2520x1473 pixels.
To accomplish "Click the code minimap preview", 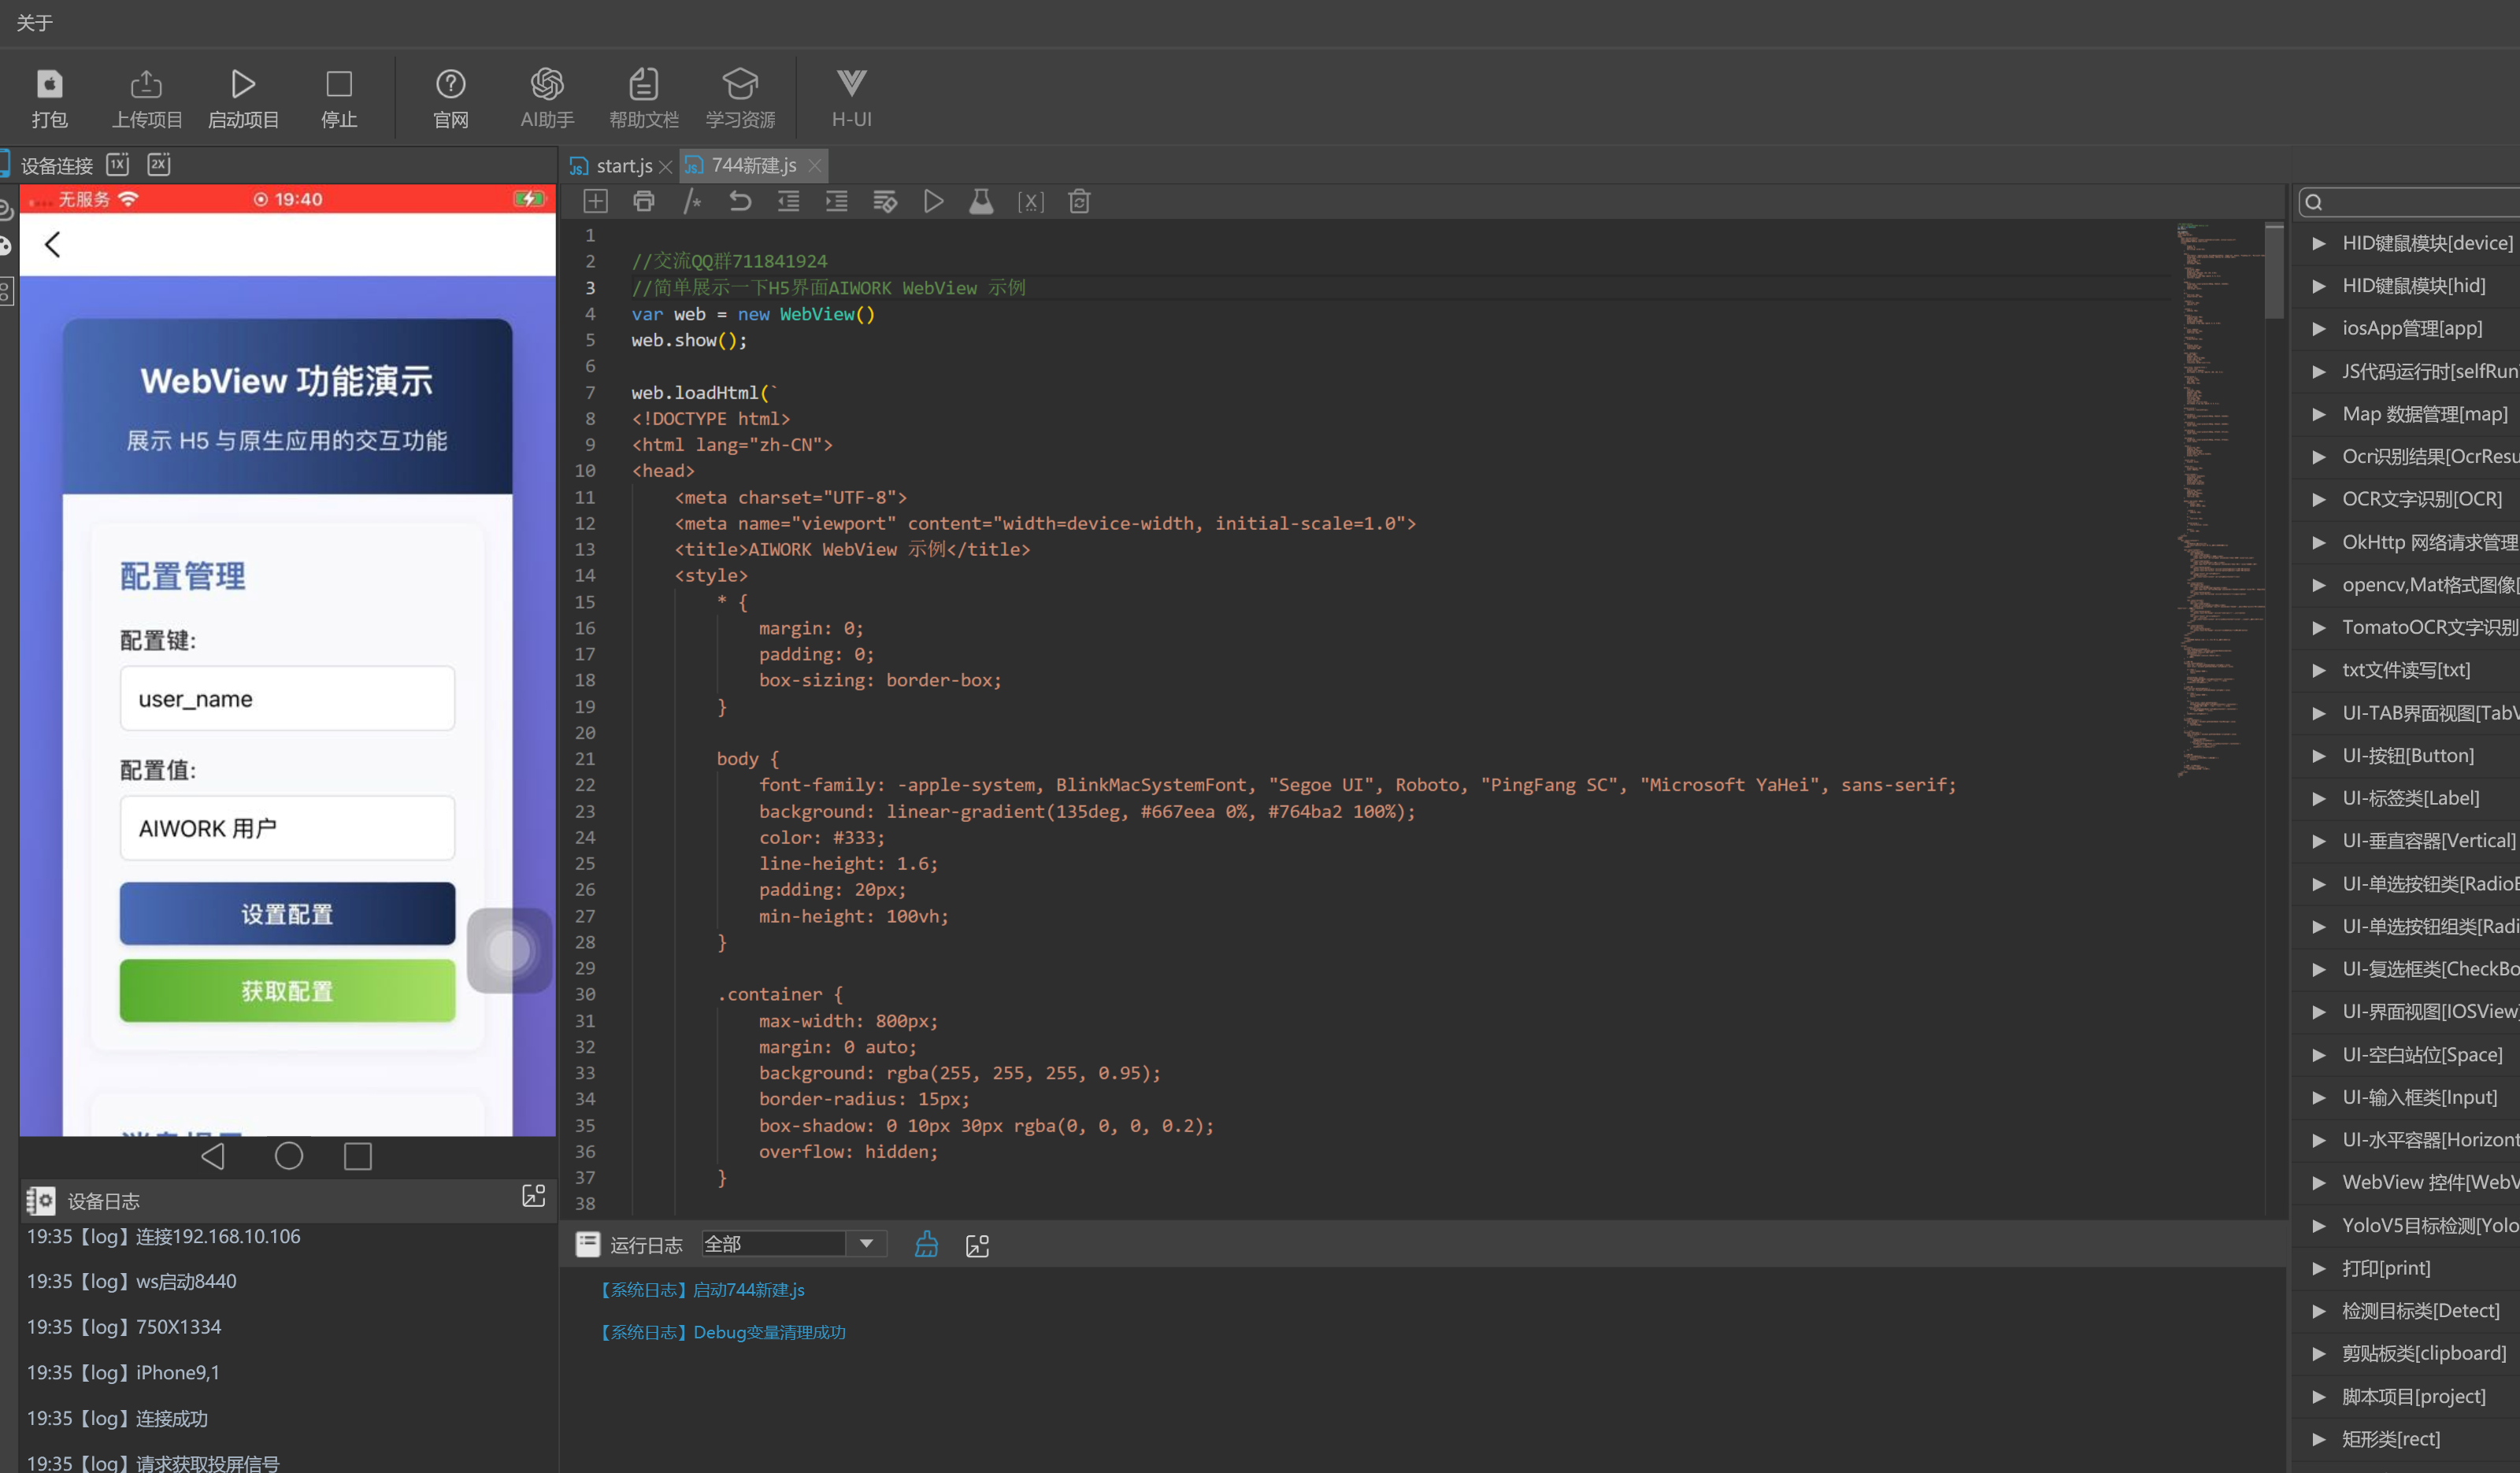I will (x=2220, y=500).
